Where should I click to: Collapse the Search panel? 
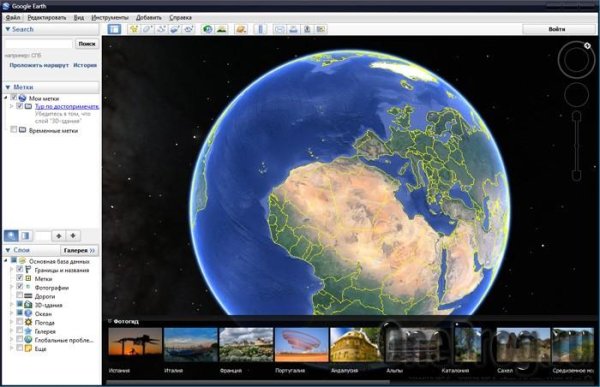(8, 29)
